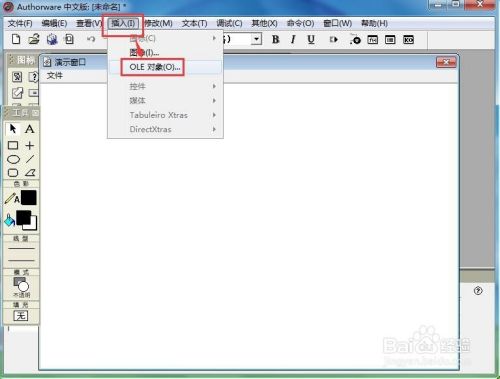Screen dimensions: 500x379
Task: Click the fill pattern '无' box
Action: point(21,315)
